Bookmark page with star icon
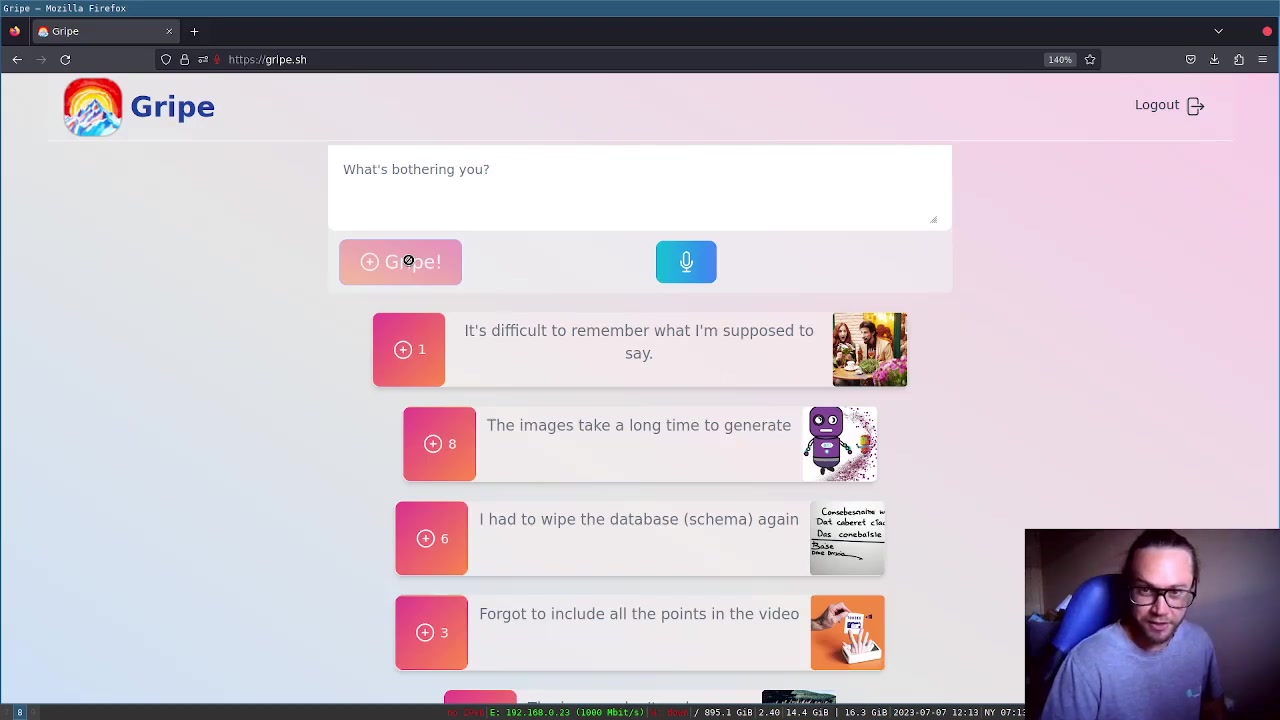The width and height of the screenshot is (1280, 720). pyautogui.click(x=1090, y=59)
